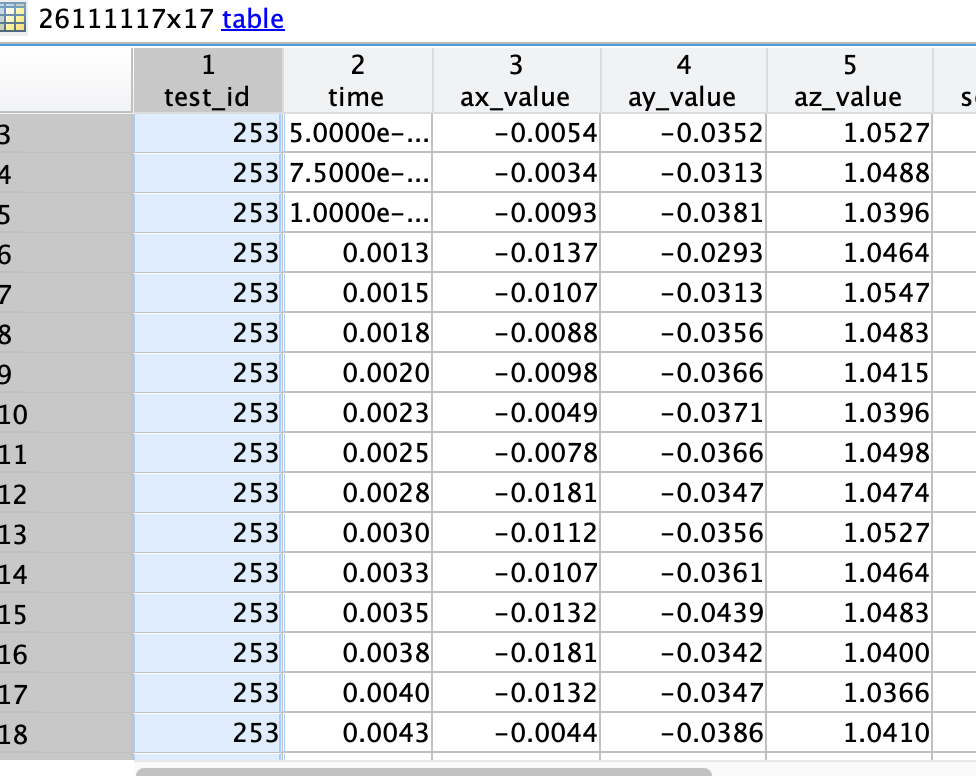Click az_value cell 1.0400
The image size is (976, 776).
[850, 653]
